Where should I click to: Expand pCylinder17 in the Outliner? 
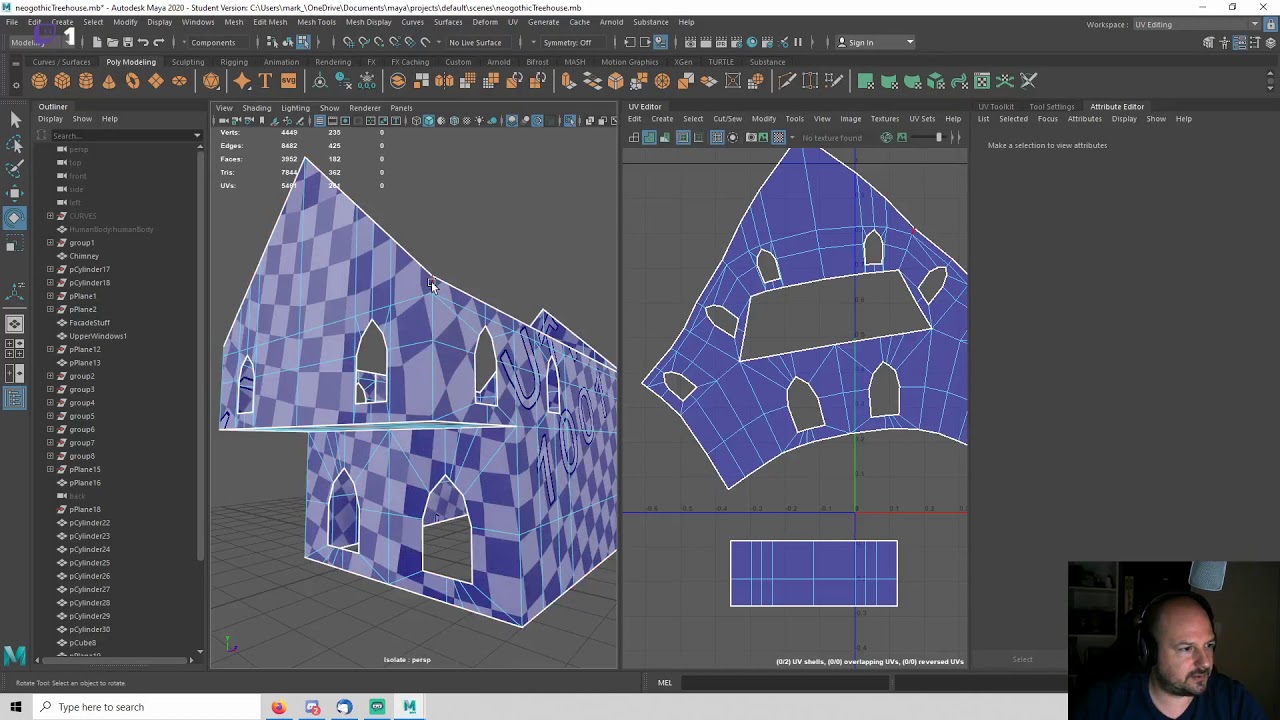pos(50,269)
